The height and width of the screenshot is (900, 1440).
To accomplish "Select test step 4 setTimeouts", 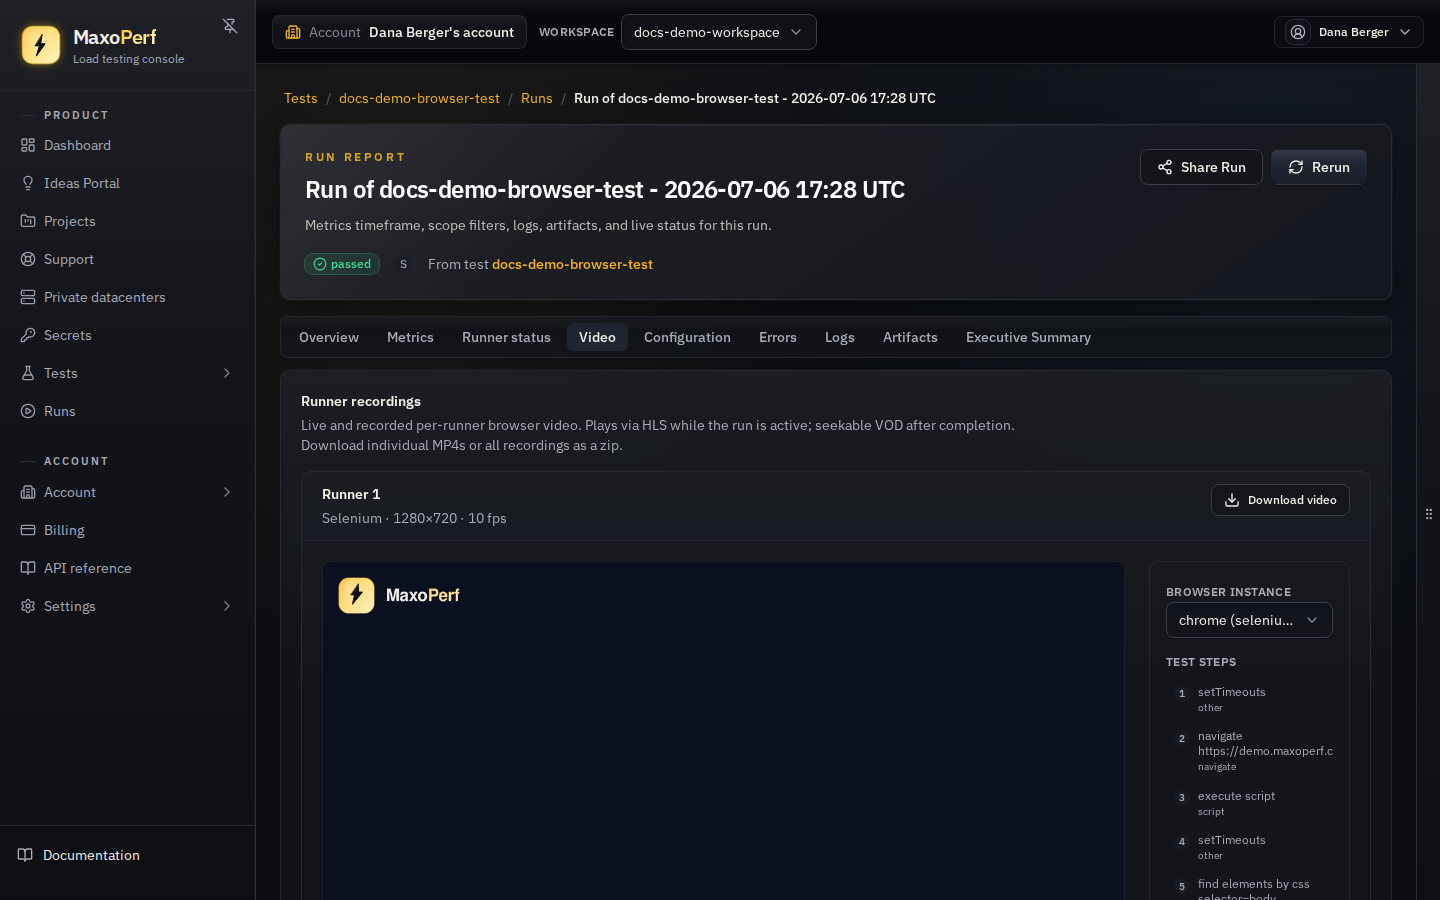I will (x=1249, y=847).
